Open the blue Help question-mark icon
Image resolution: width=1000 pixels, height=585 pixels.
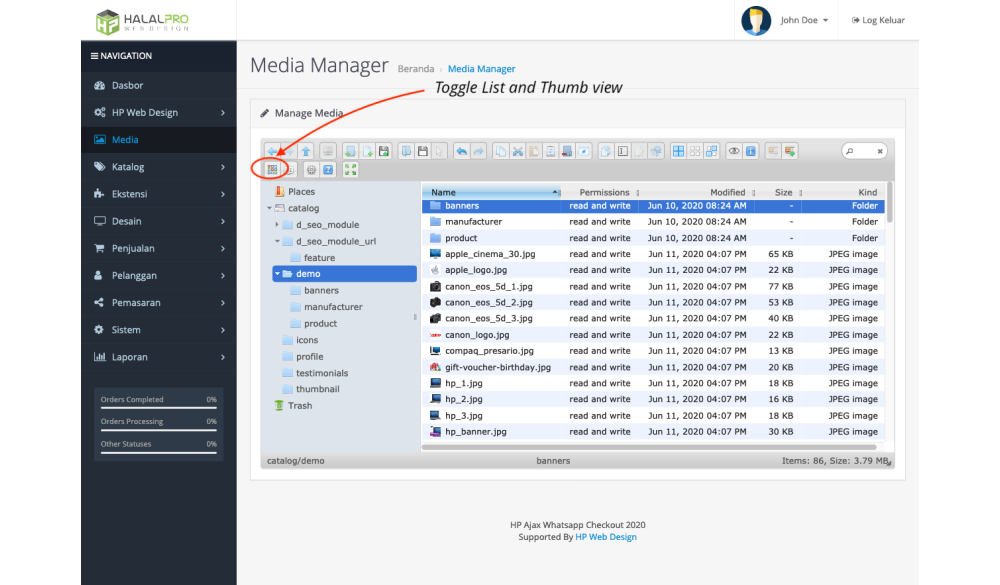(328, 170)
